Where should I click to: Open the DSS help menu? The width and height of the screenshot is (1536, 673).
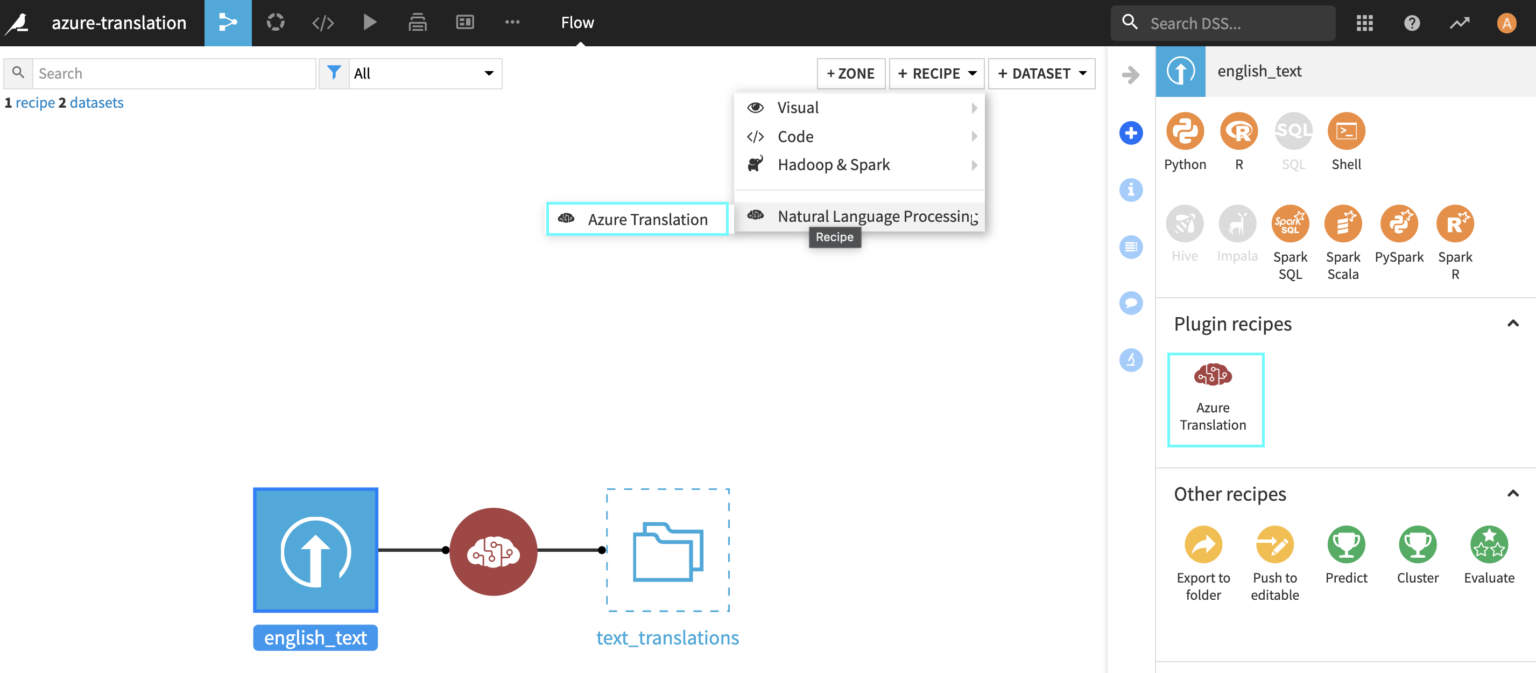(x=1411, y=22)
